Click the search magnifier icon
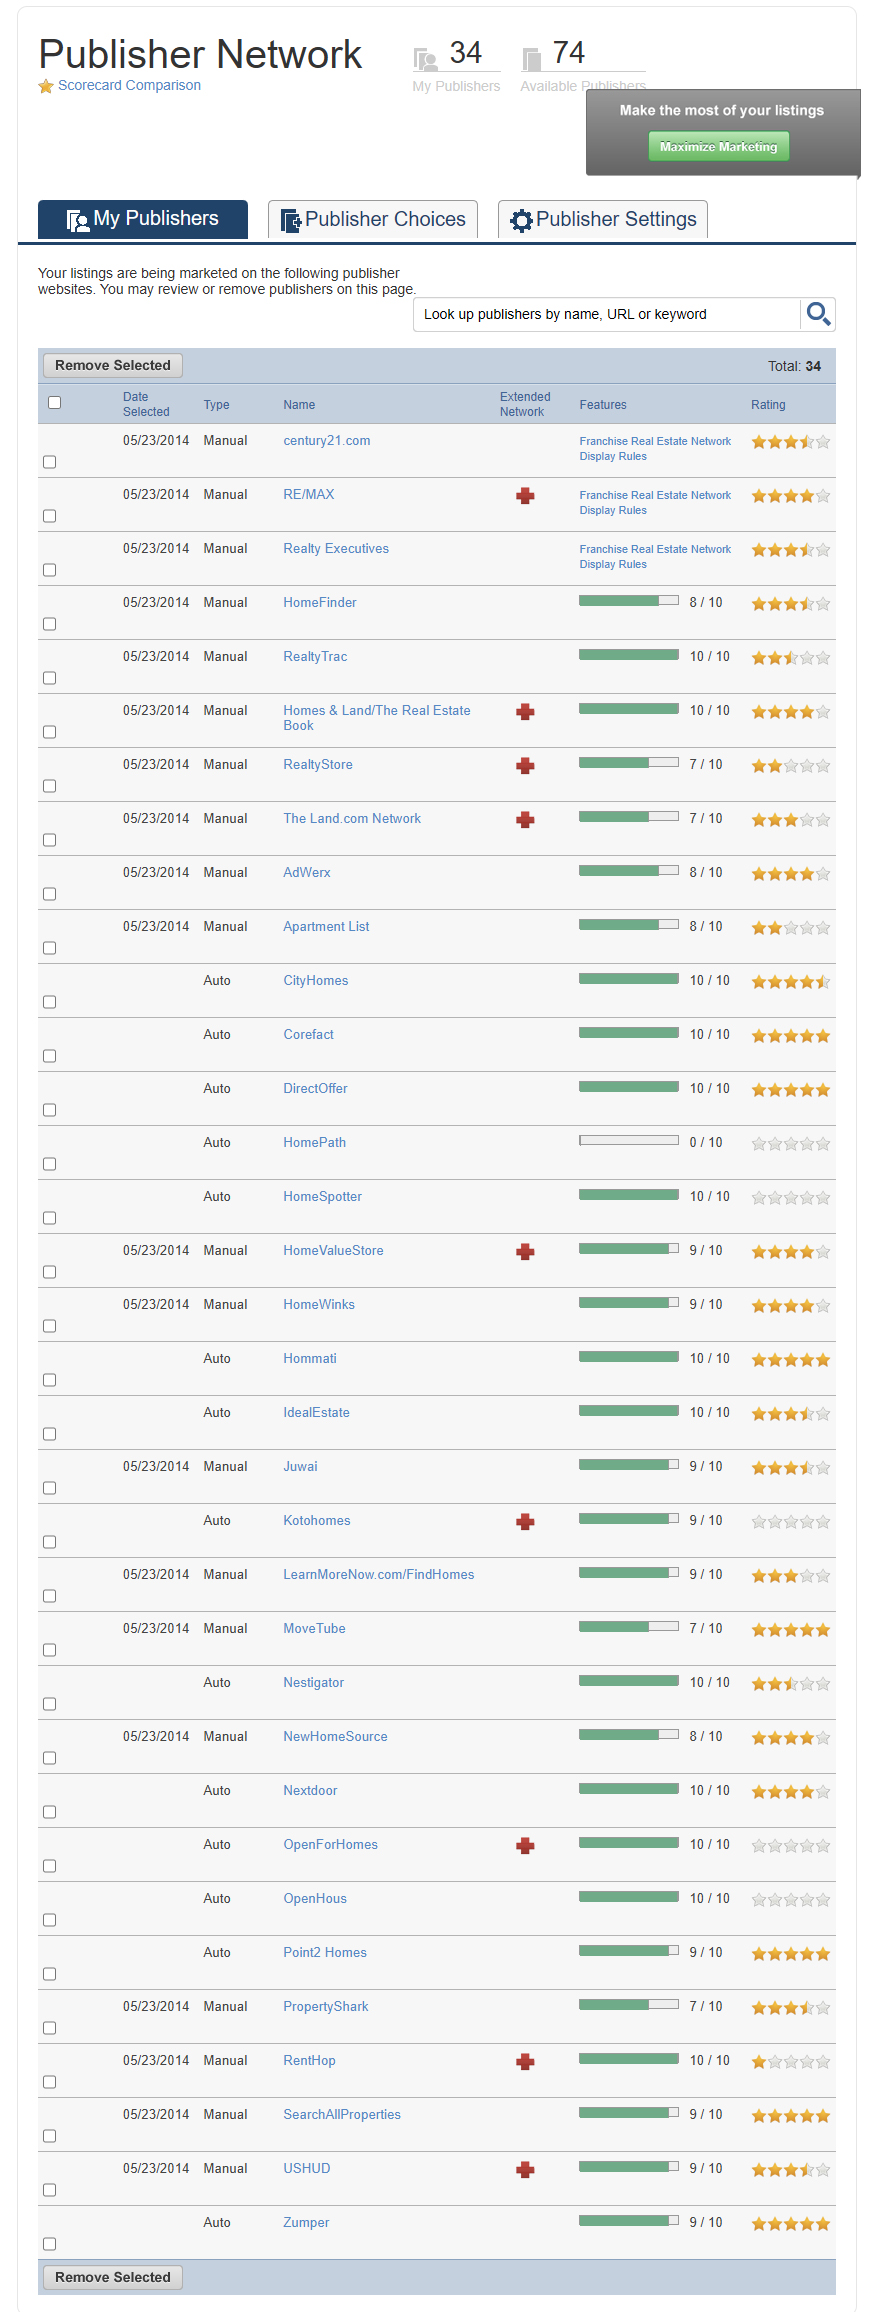The image size is (878, 2312). [x=818, y=314]
